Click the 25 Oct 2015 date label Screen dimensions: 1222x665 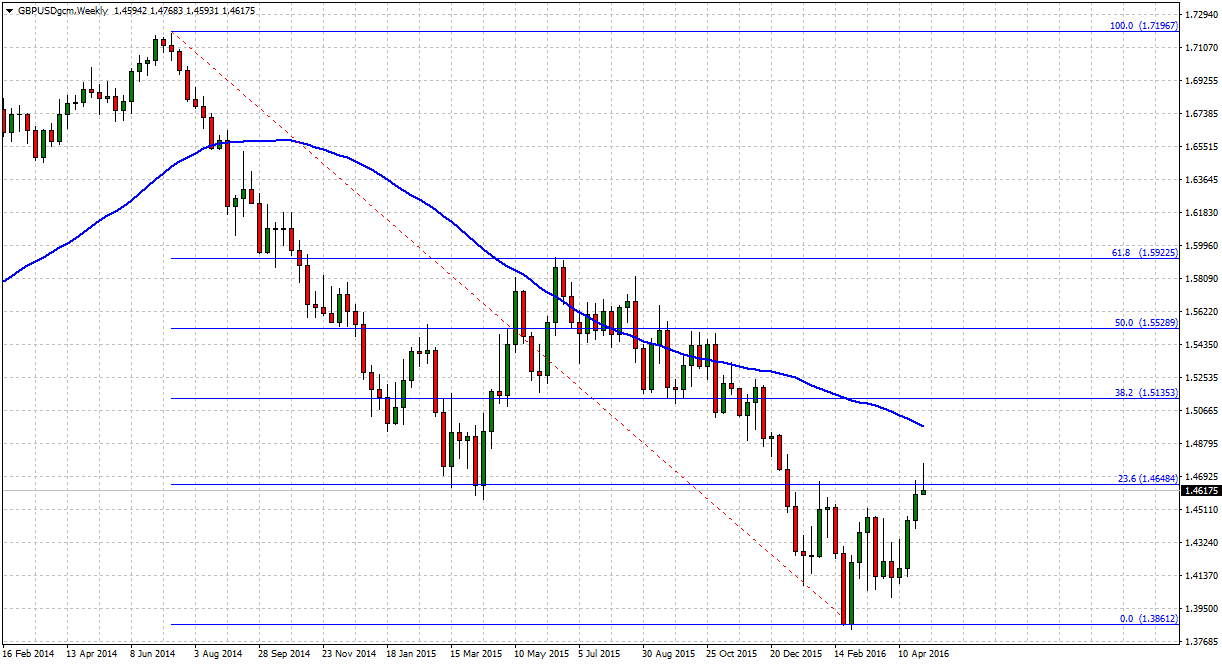[x=732, y=653]
